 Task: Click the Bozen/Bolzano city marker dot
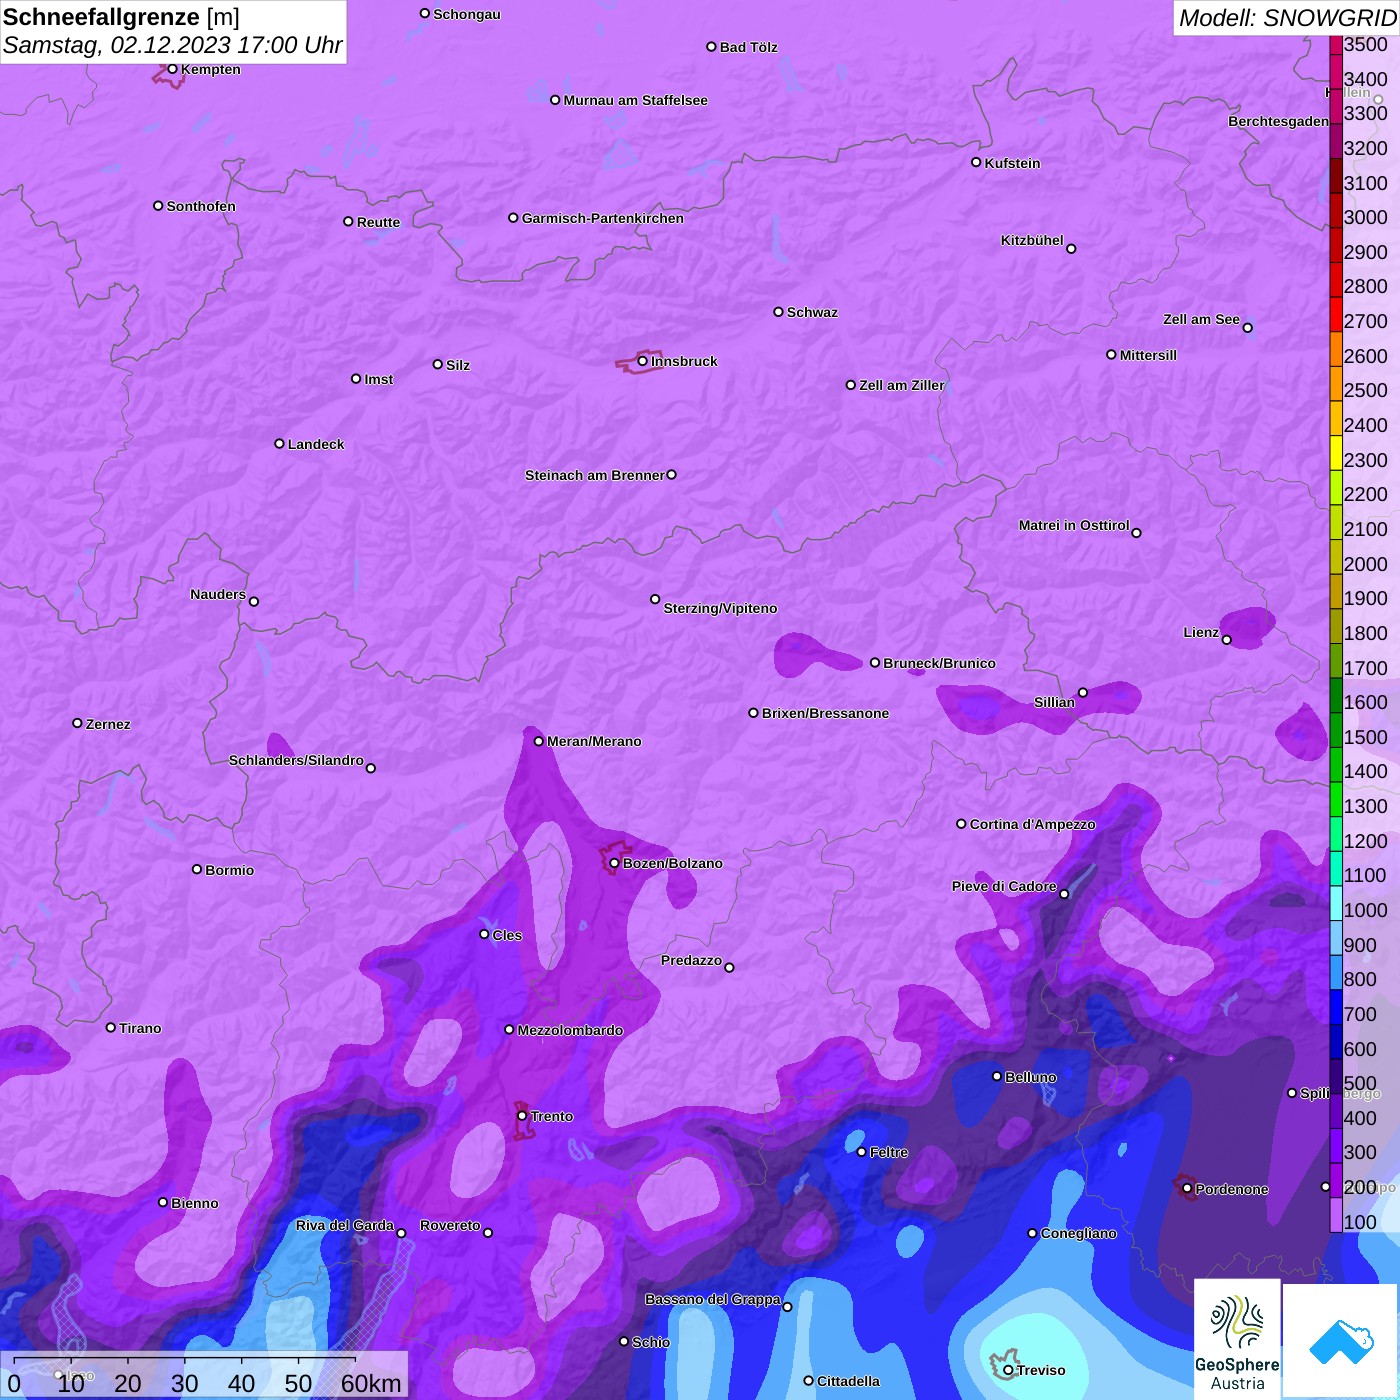614,863
